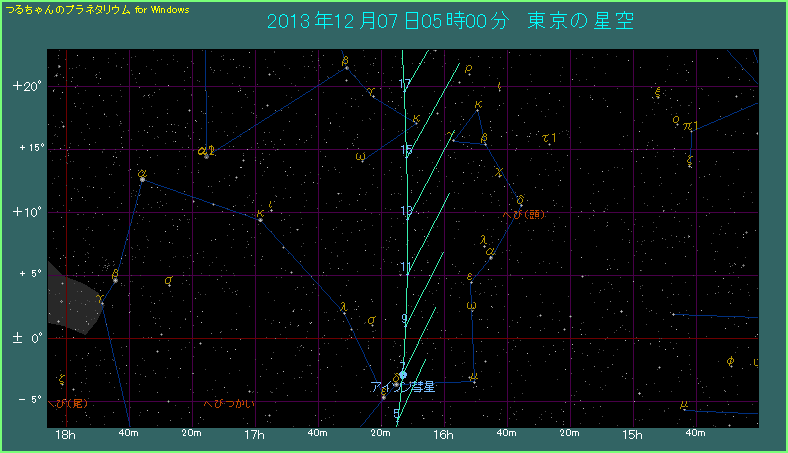Screen dimensions: 788x453
Task: Click the 16h right ascension label
Action: tap(444, 434)
